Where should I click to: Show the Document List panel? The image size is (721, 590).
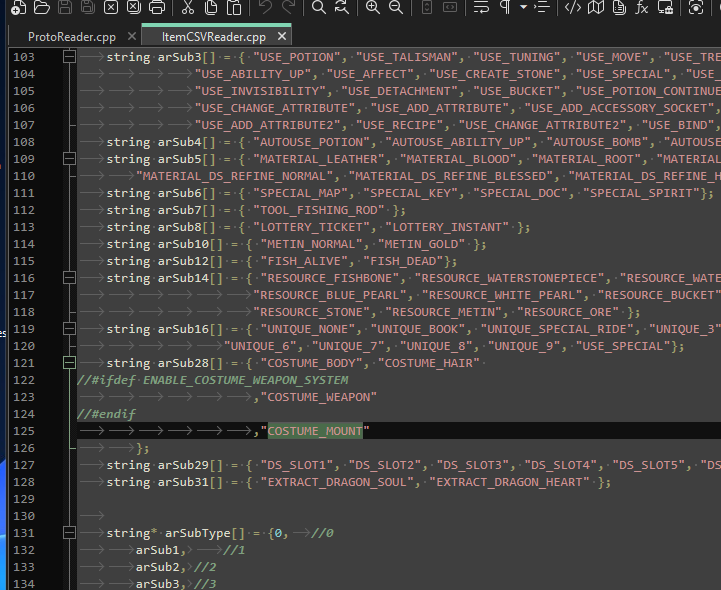click(x=619, y=7)
